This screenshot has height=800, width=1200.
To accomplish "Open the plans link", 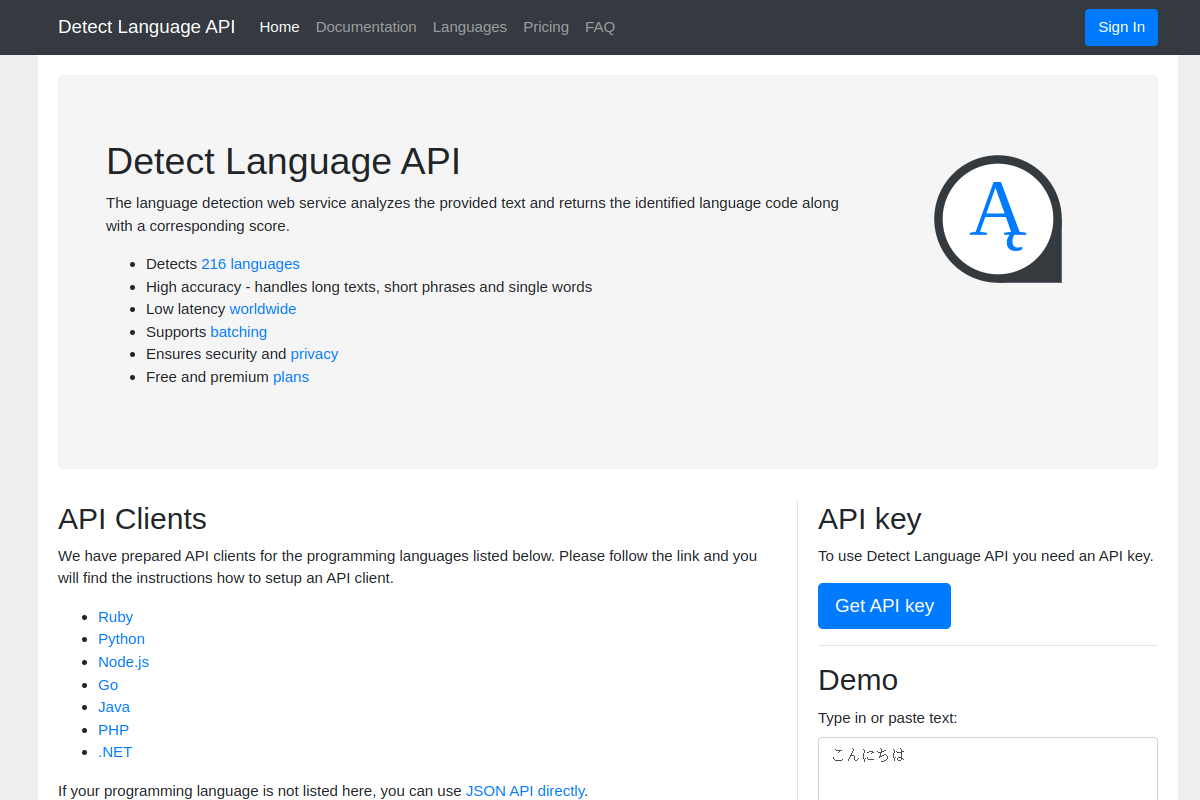I will point(291,377).
